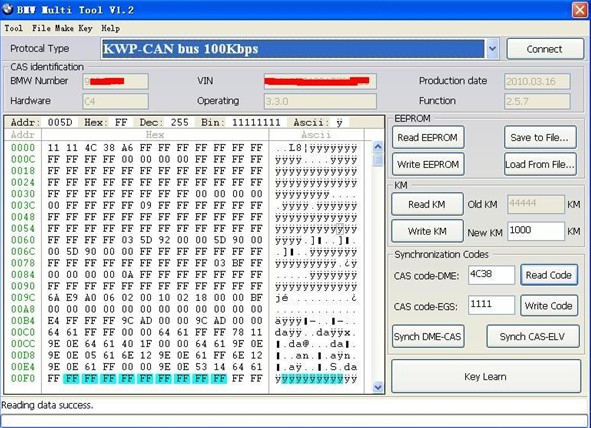The height and width of the screenshot is (428, 591).
Task: Click the 'Reading data success.' status text
Action: click(x=47, y=405)
